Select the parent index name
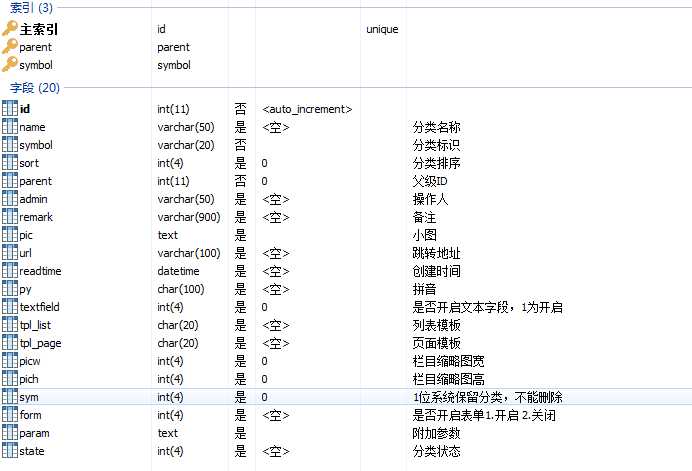 tap(35, 47)
